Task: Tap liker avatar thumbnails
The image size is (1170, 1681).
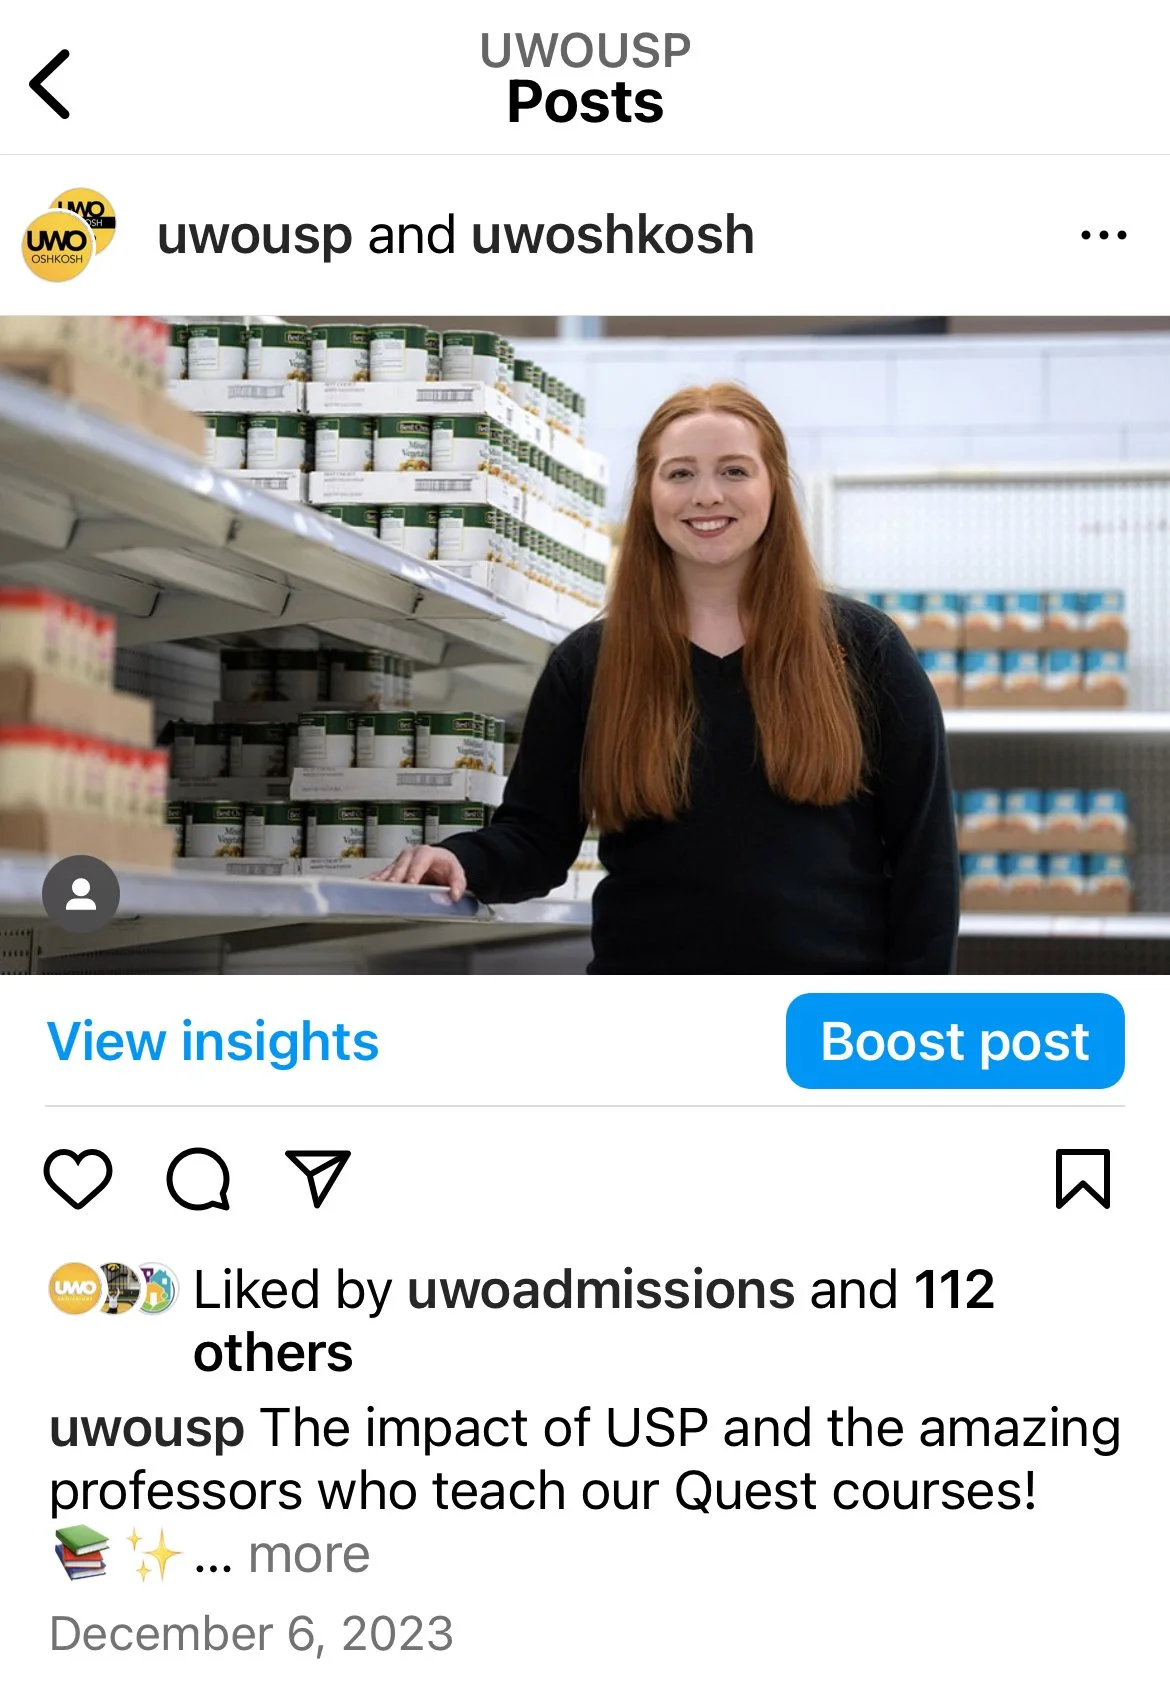Action: (x=113, y=1288)
